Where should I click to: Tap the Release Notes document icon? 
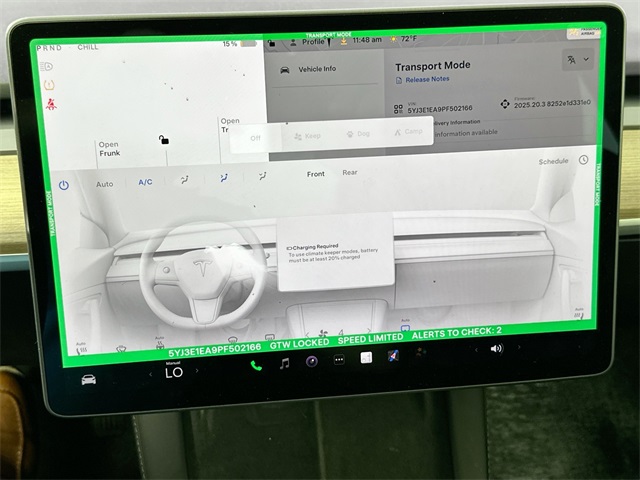pos(399,80)
